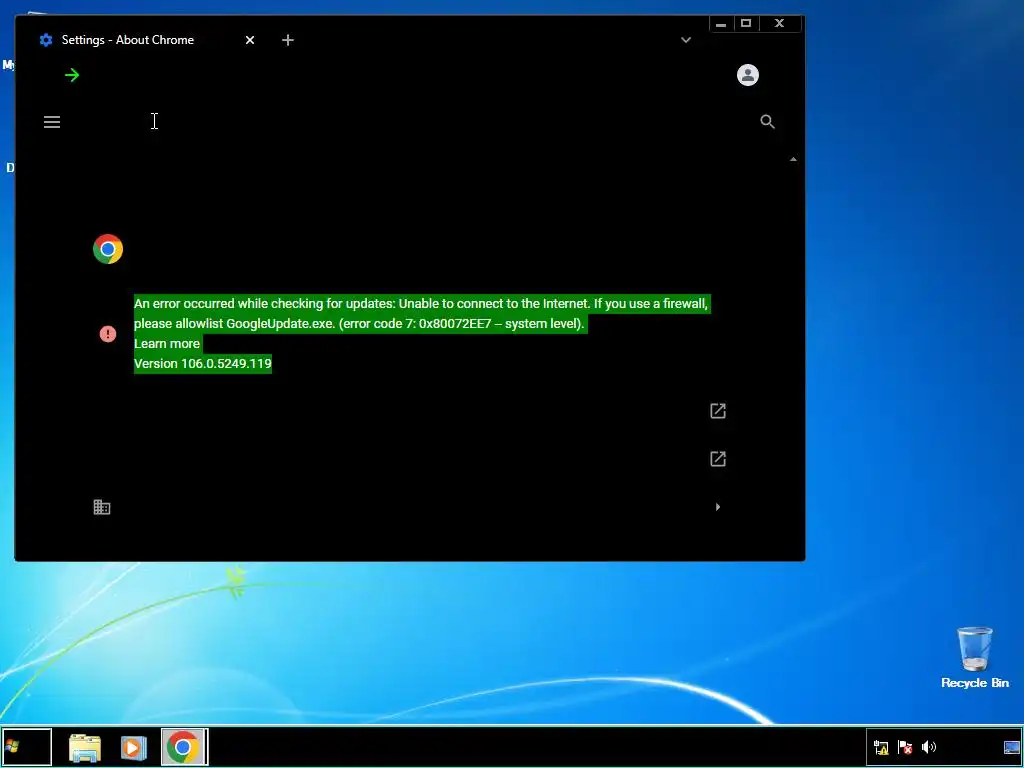Open the Action Center flag icon
The height and width of the screenshot is (768, 1024).
point(905,747)
